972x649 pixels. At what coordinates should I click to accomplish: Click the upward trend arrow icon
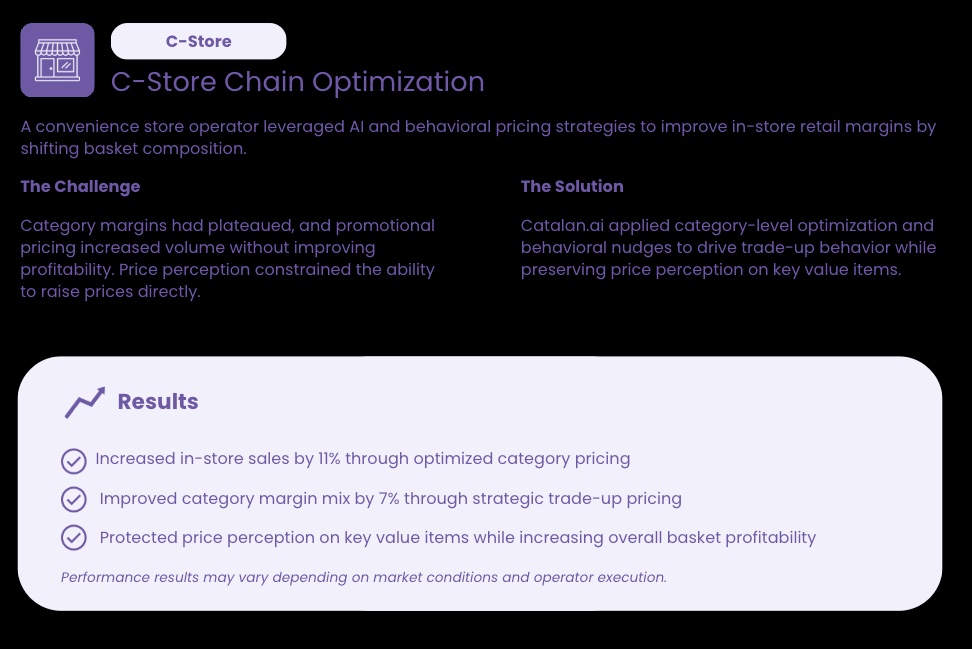pyautogui.click(x=84, y=402)
